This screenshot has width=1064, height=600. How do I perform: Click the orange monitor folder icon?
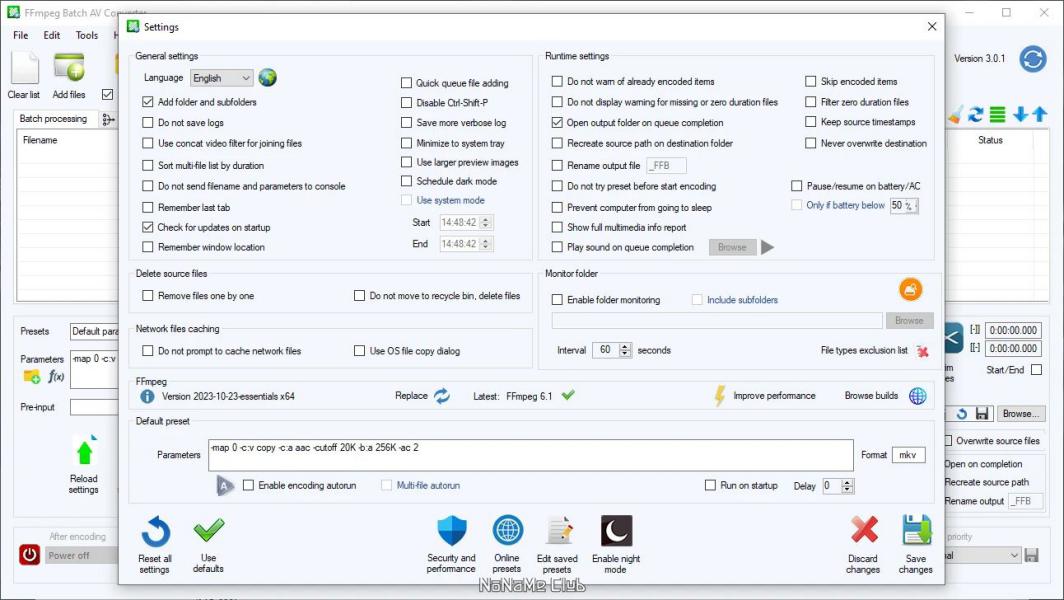[911, 289]
